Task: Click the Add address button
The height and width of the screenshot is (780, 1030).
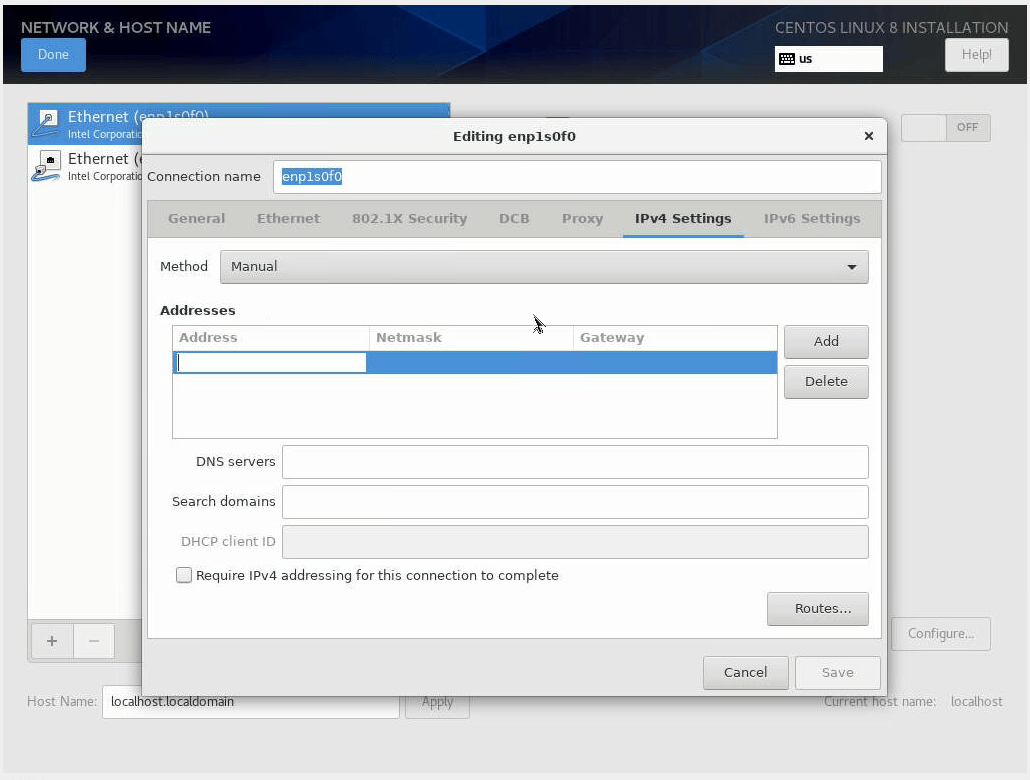Action: [x=826, y=342]
